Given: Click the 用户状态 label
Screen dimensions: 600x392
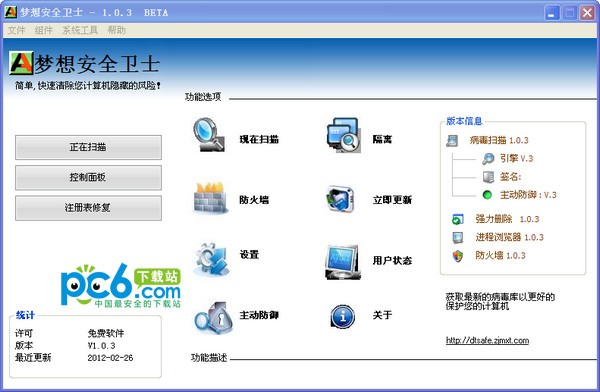Looking at the screenshot, I should (x=392, y=260).
